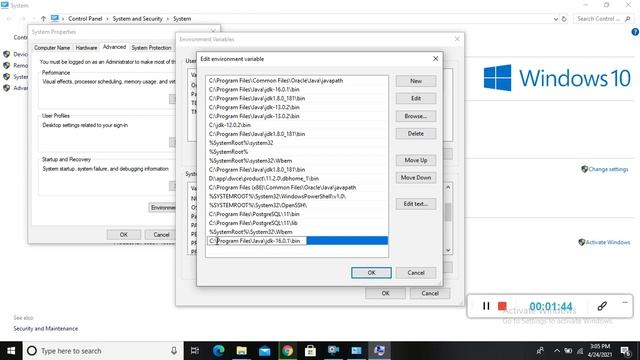Viewport: 640px width, 360px height.
Task: Click the System protection shield icon in sidebar
Action: pos(7,76)
